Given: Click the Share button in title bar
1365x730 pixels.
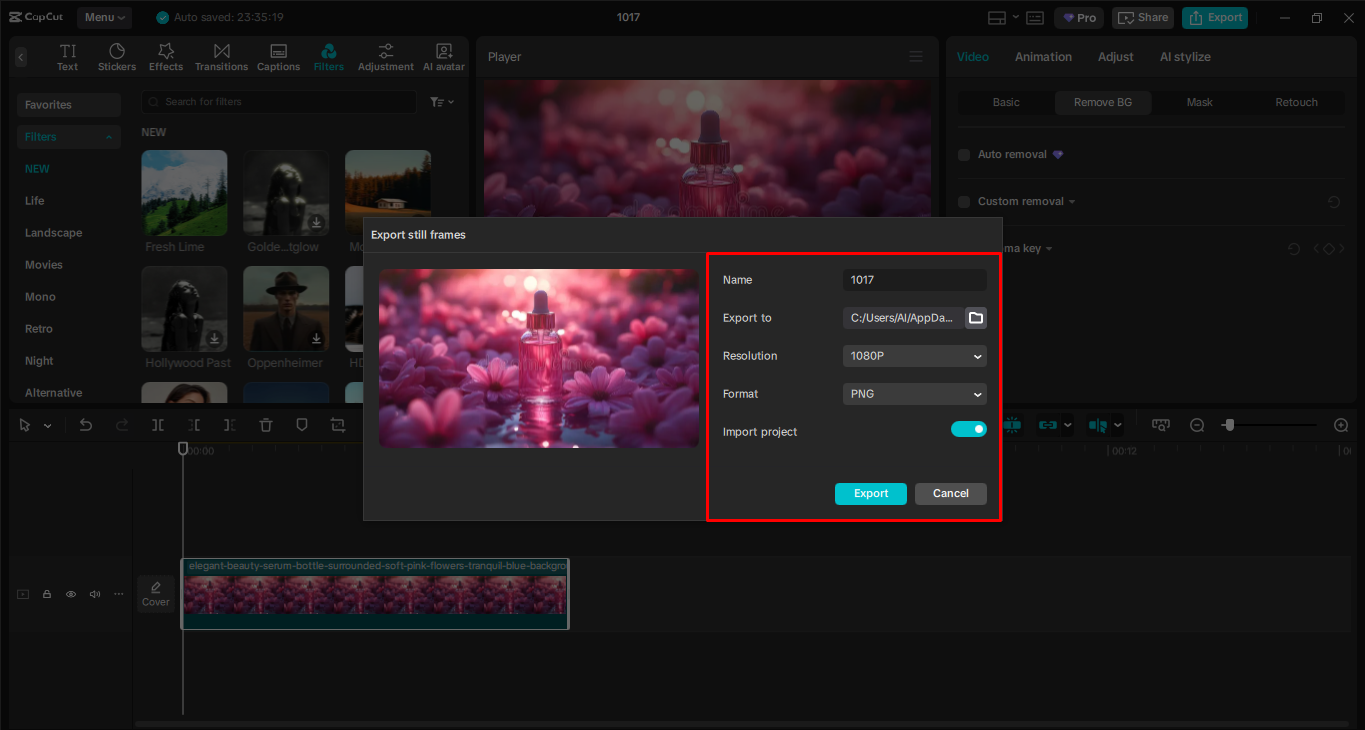Looking at the screenshot, I should coord(1144,18).
